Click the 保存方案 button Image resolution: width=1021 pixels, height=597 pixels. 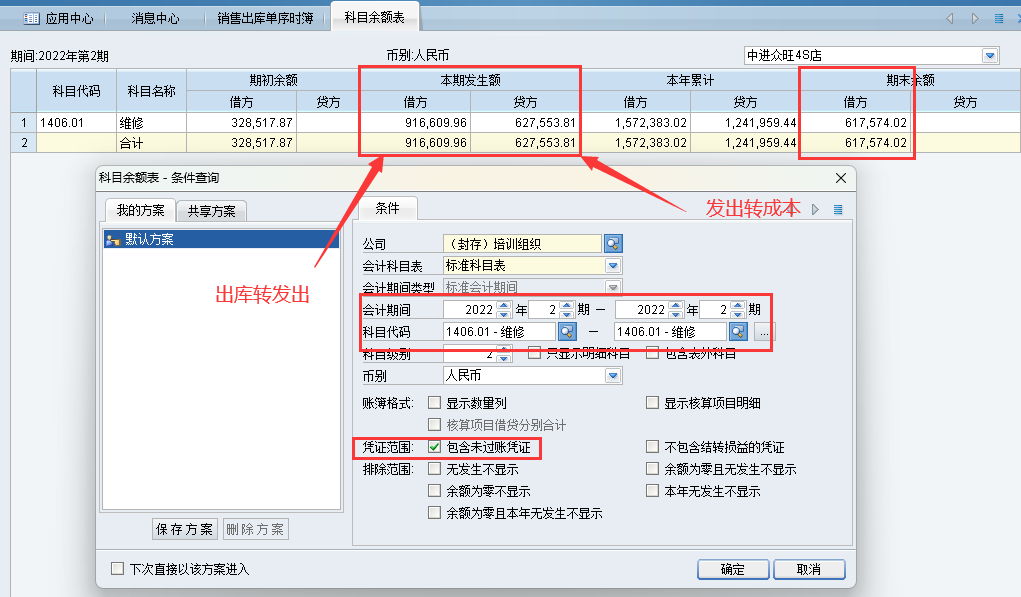(x=184, y=529)
